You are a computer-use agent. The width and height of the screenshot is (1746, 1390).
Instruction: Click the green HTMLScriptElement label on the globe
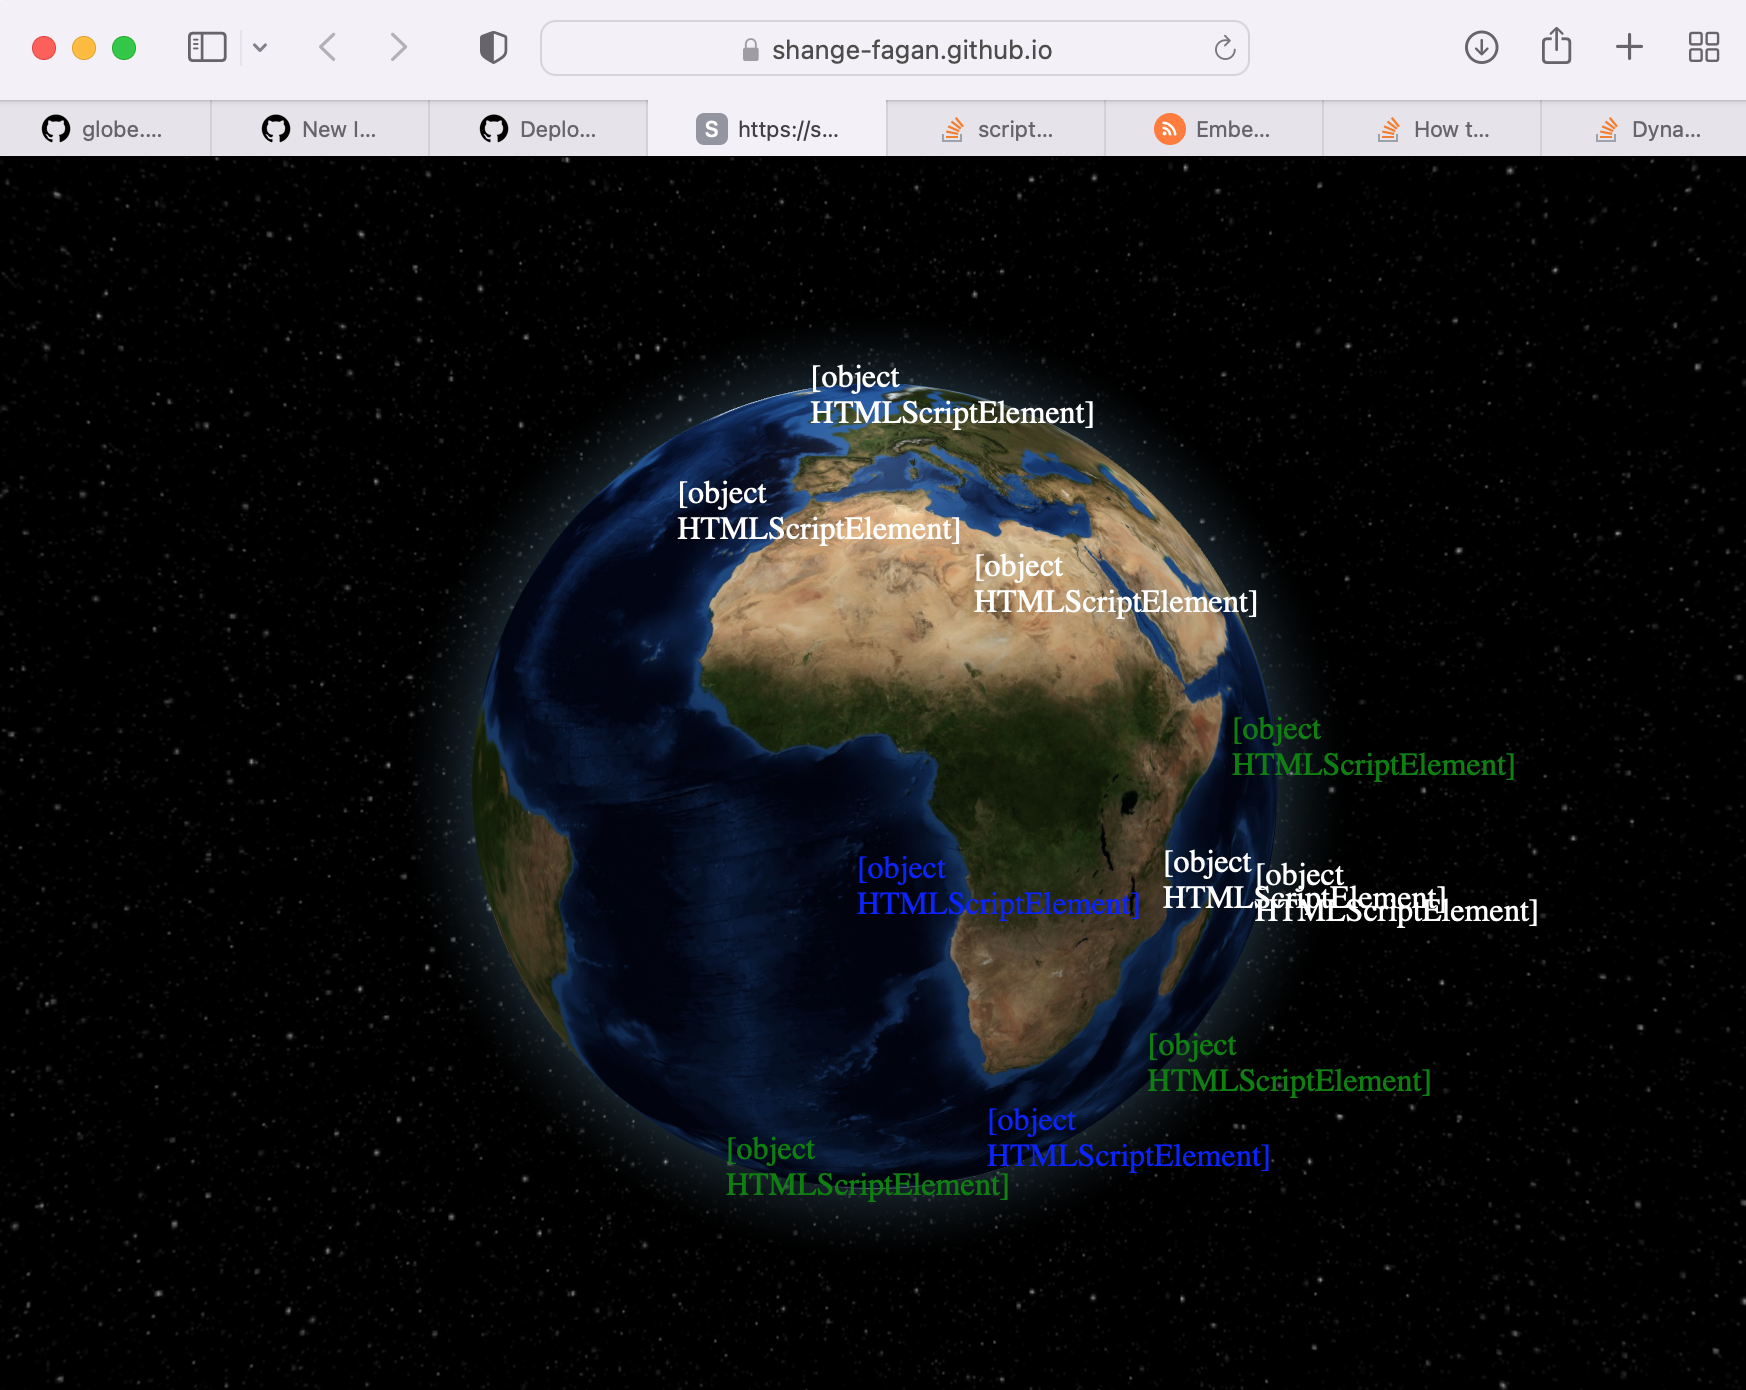(x=1375, y=748)
